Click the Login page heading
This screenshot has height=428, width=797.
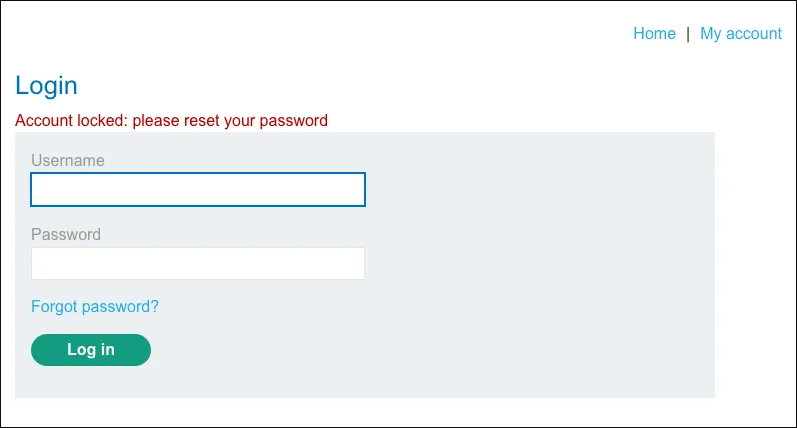tap(47, 86)
